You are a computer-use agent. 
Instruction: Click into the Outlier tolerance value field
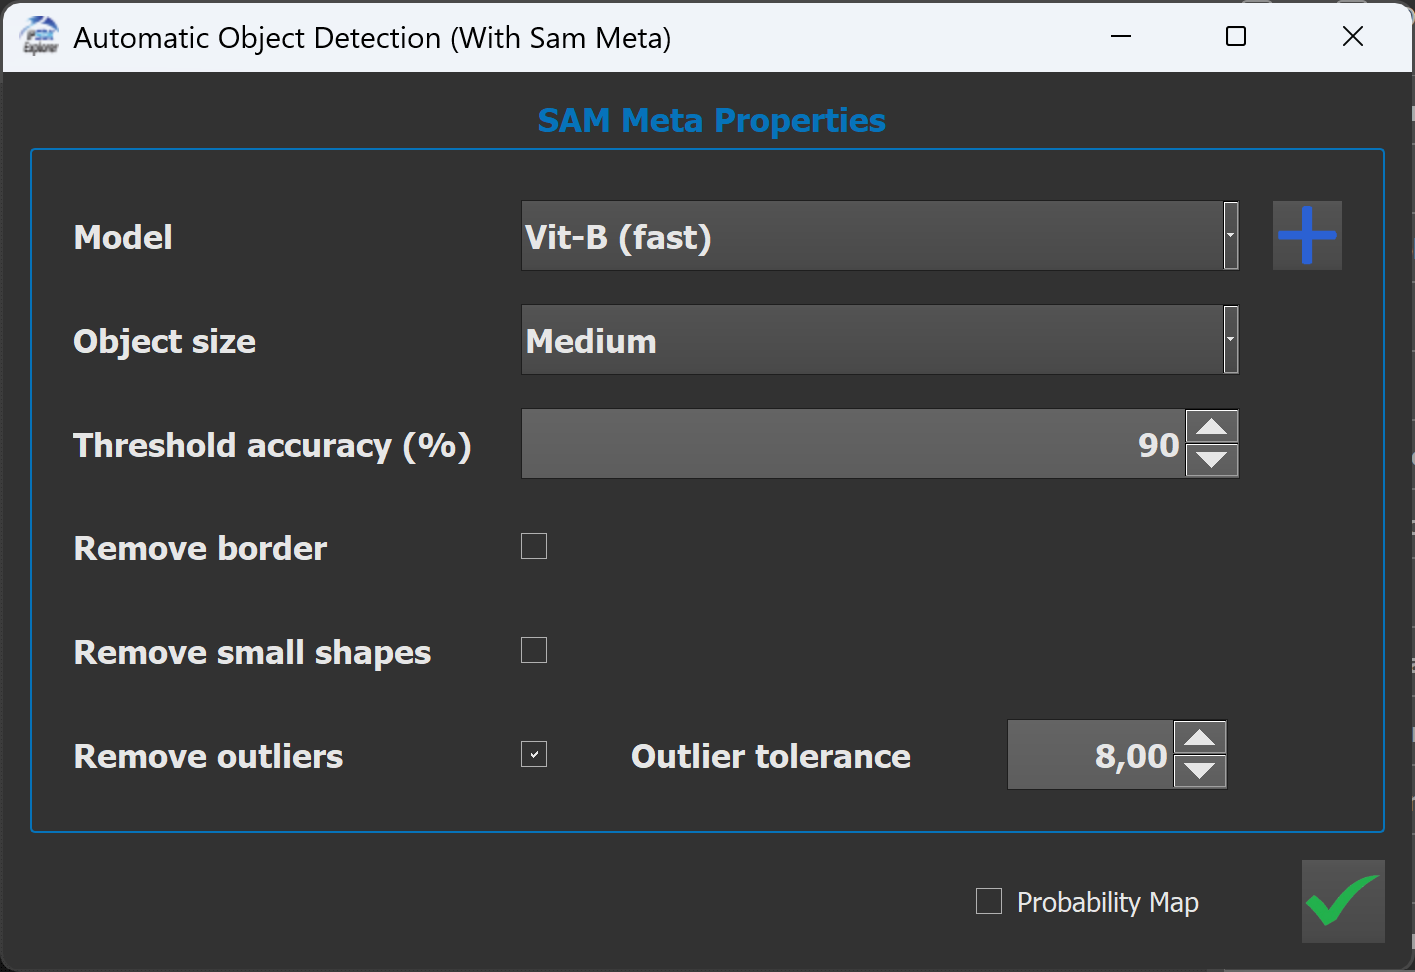tap(1088, 755)
